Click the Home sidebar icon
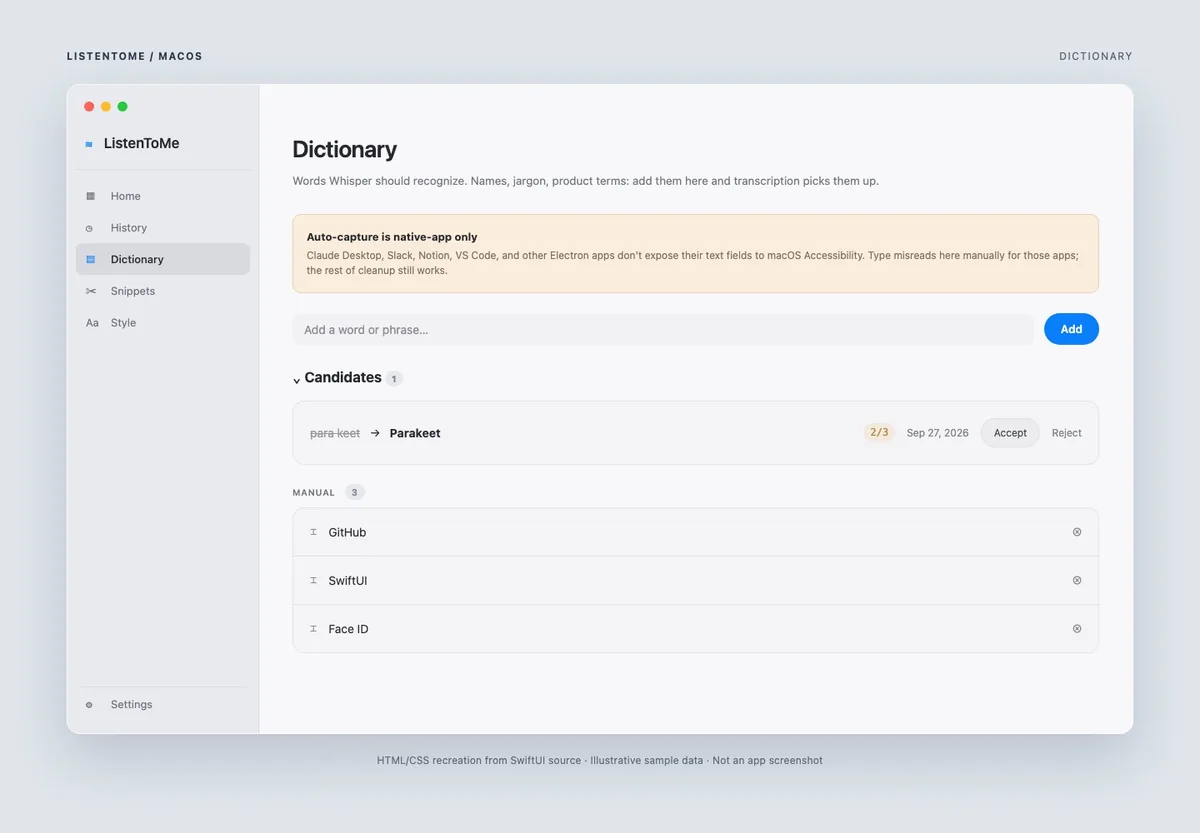The width and height of the screenshot is (1200, 833). pyautogui.click(x=91, y=196)
